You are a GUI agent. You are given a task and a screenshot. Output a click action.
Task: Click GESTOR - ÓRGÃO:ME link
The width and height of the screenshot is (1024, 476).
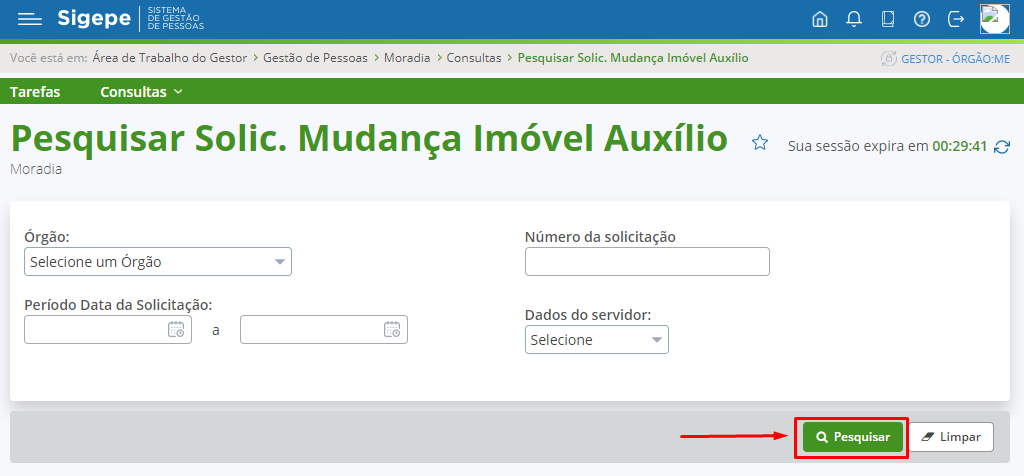click(x=955, y=59)
